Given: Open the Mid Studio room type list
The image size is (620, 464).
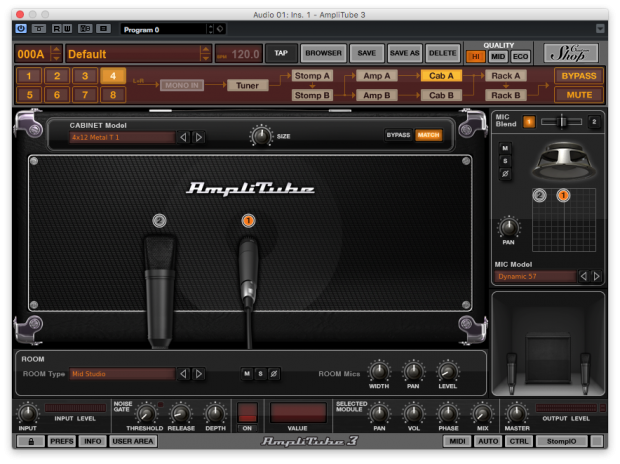Looking at the screenshot, I should pos(122,374).
